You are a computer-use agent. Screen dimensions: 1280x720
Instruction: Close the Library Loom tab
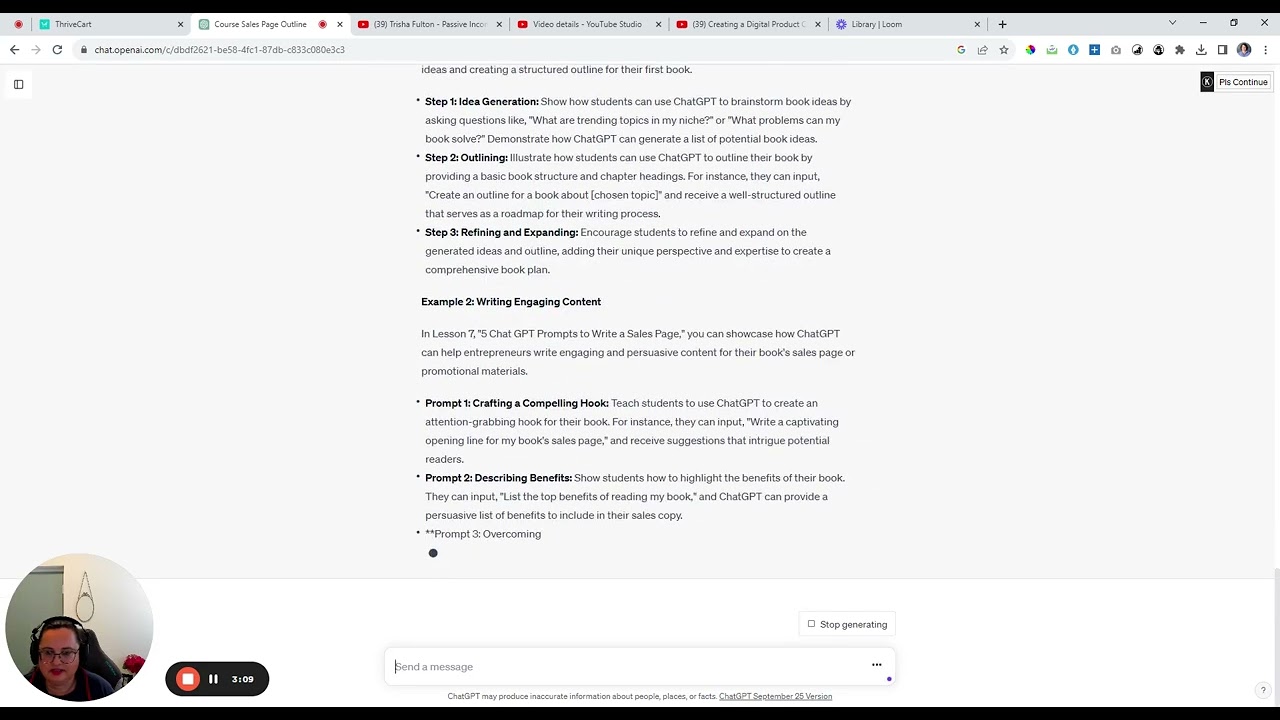click(977, 24)
